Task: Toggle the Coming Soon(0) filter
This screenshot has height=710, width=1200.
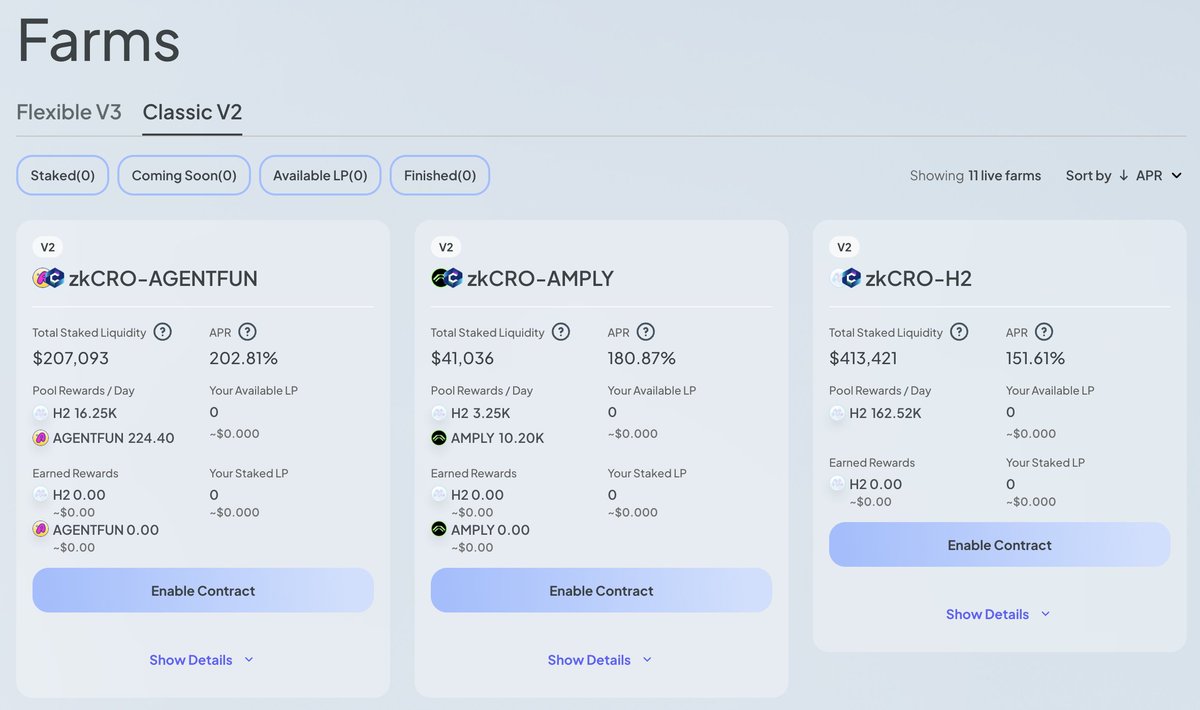Action: click(x=183, y=174)
